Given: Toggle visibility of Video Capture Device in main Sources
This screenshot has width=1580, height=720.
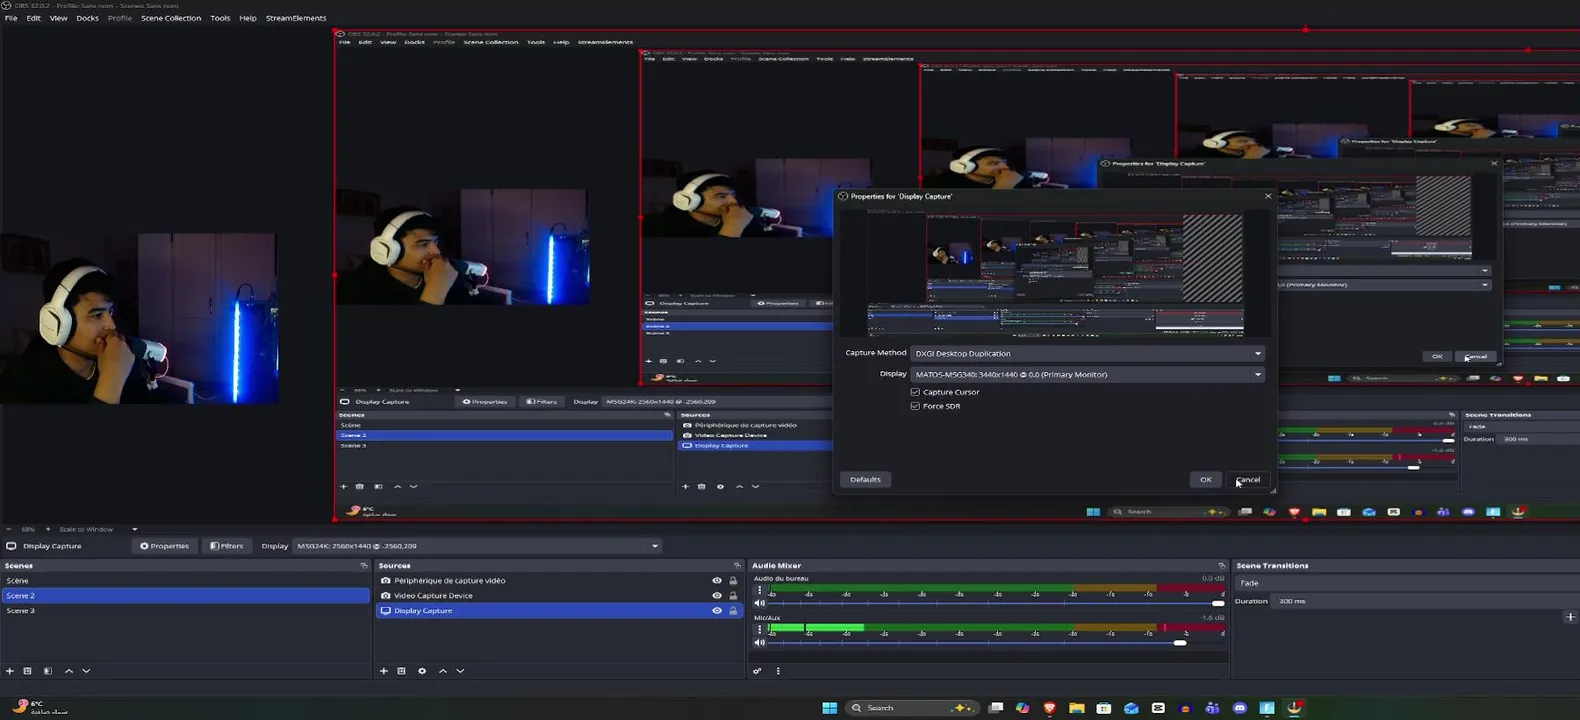Looking at the screenshot, I should click(x=717, y=596).
